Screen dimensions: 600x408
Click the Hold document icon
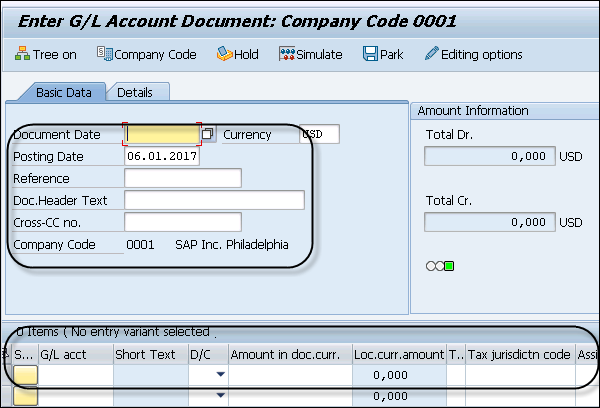click(226, 55)
